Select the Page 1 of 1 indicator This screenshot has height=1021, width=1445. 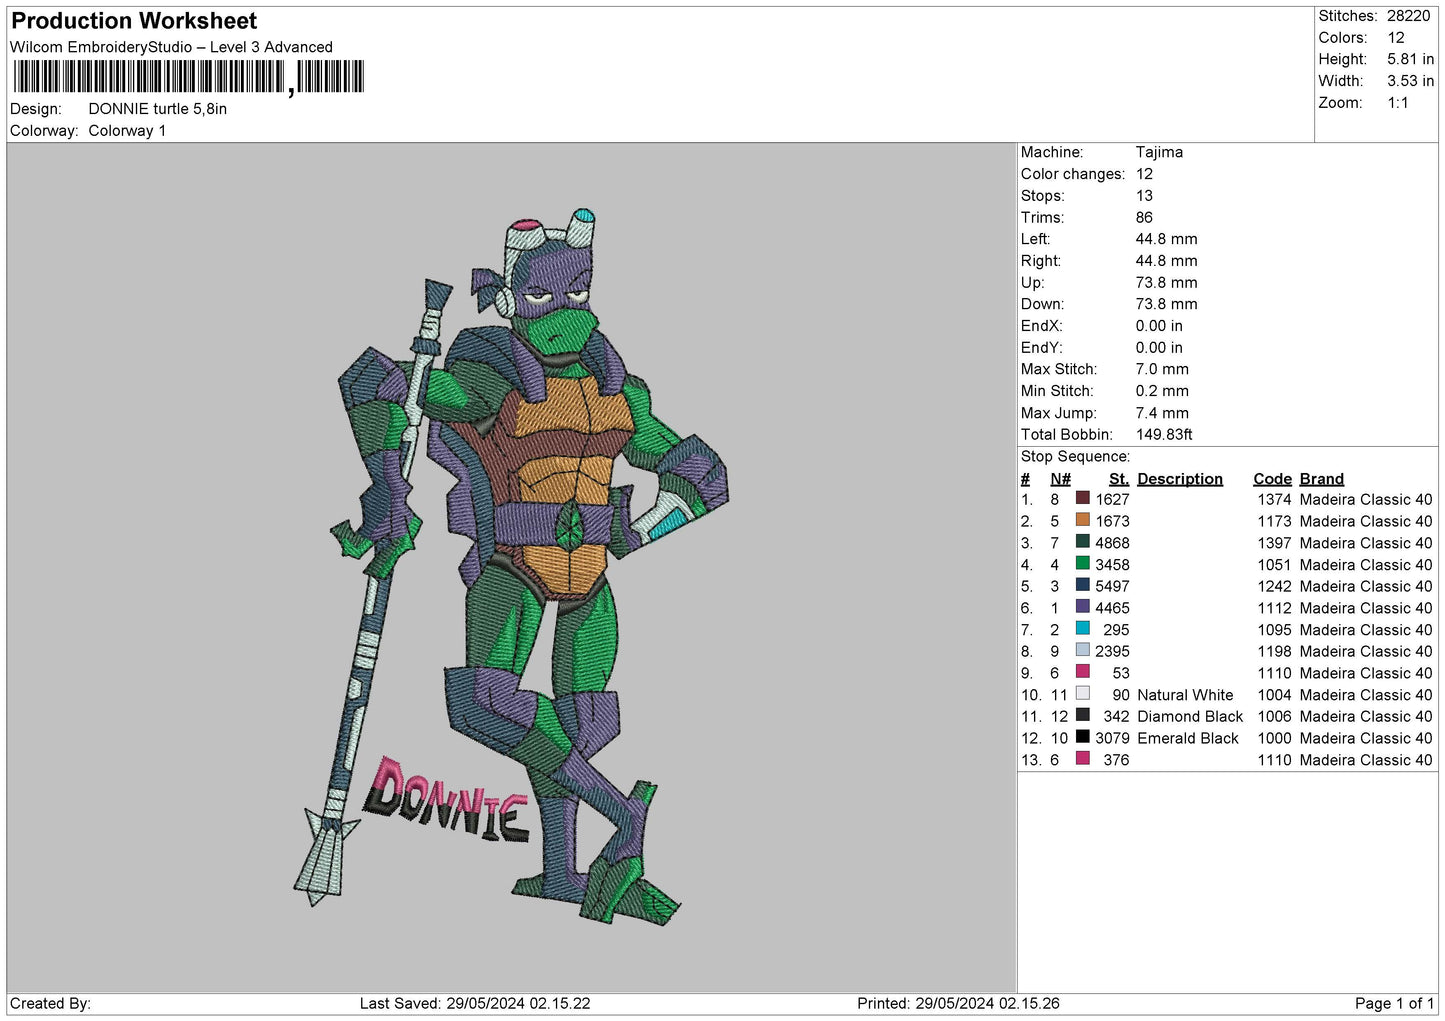coord(1394,1004)
